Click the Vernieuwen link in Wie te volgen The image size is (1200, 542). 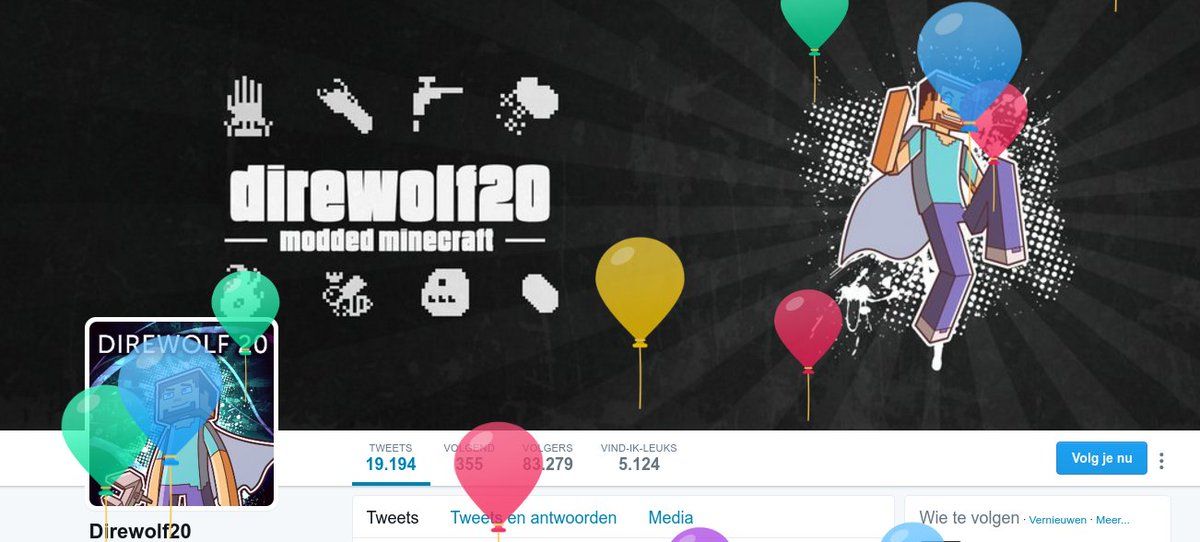tap(1058, 520)
